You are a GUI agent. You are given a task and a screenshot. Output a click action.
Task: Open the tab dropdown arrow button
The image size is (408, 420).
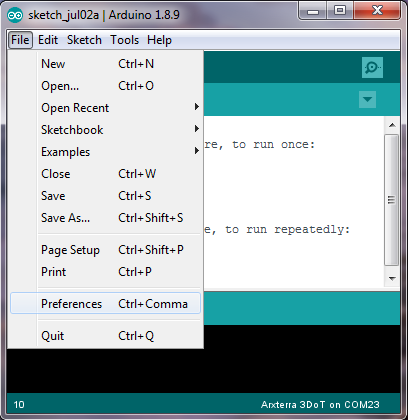pos(367,99)
